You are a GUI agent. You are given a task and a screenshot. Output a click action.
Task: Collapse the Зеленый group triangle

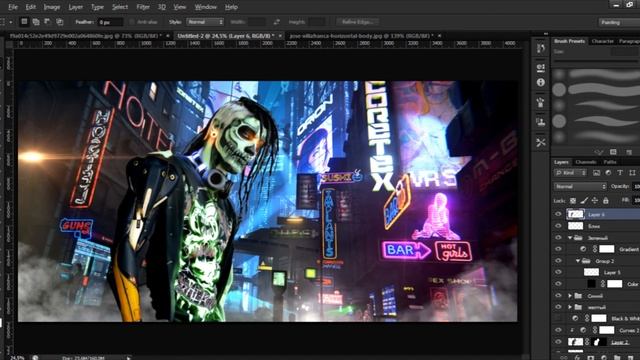(570, 238)
